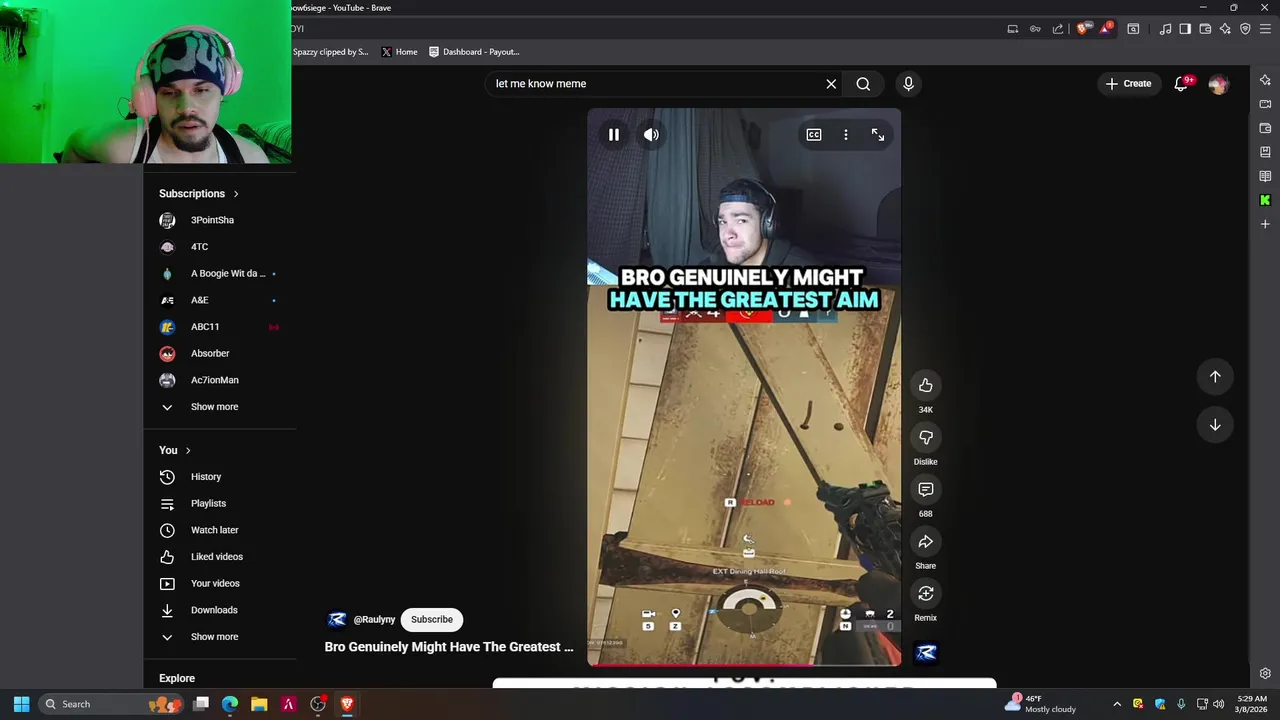The image size is (1280, 720).
Task: Enter fullscreen for the Short
Action: [878, 135]
